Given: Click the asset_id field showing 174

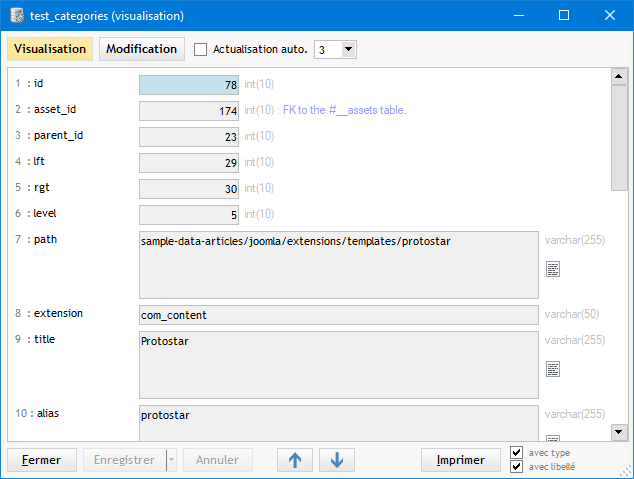Looking at the screenshot, I should point(189,111).
